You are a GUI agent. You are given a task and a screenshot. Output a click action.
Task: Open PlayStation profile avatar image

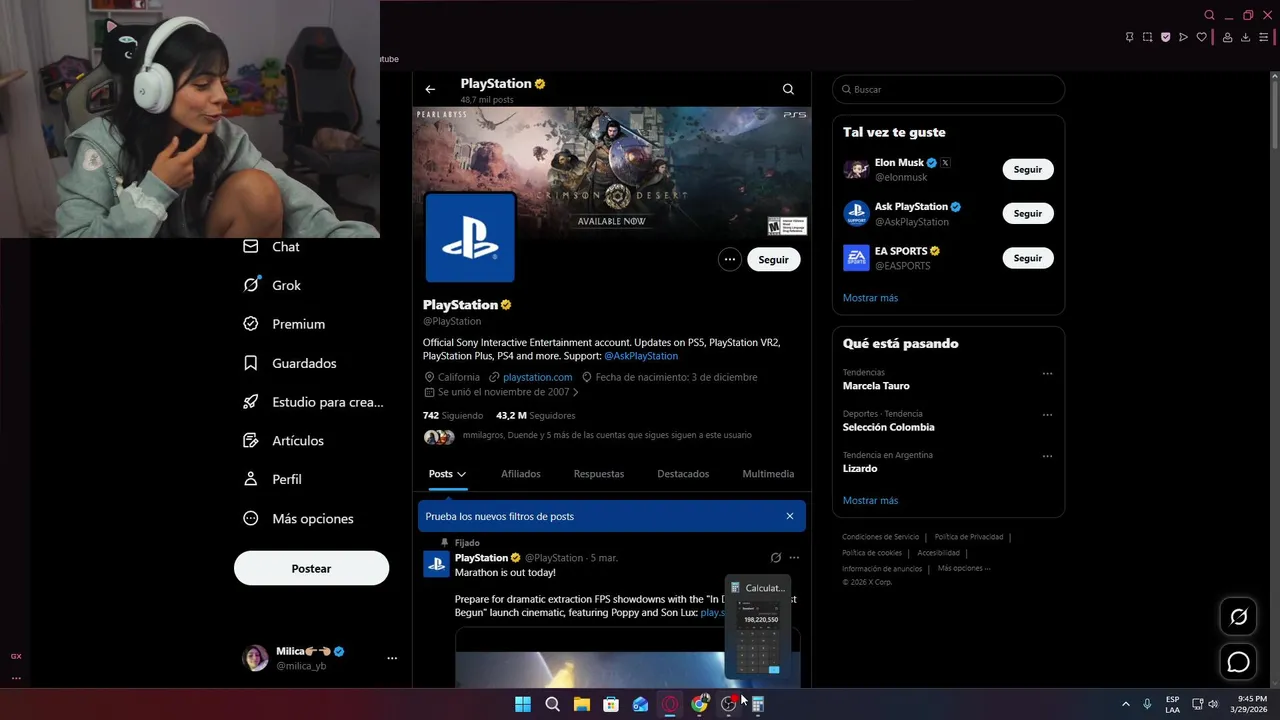coord(470,238)
